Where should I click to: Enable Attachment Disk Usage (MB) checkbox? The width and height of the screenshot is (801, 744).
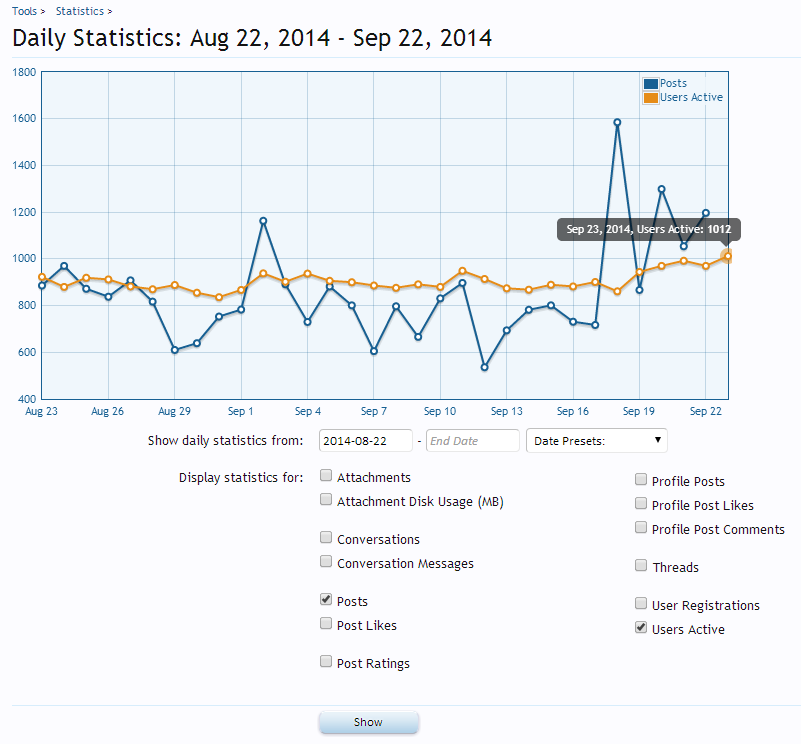[x=326, y=500]
